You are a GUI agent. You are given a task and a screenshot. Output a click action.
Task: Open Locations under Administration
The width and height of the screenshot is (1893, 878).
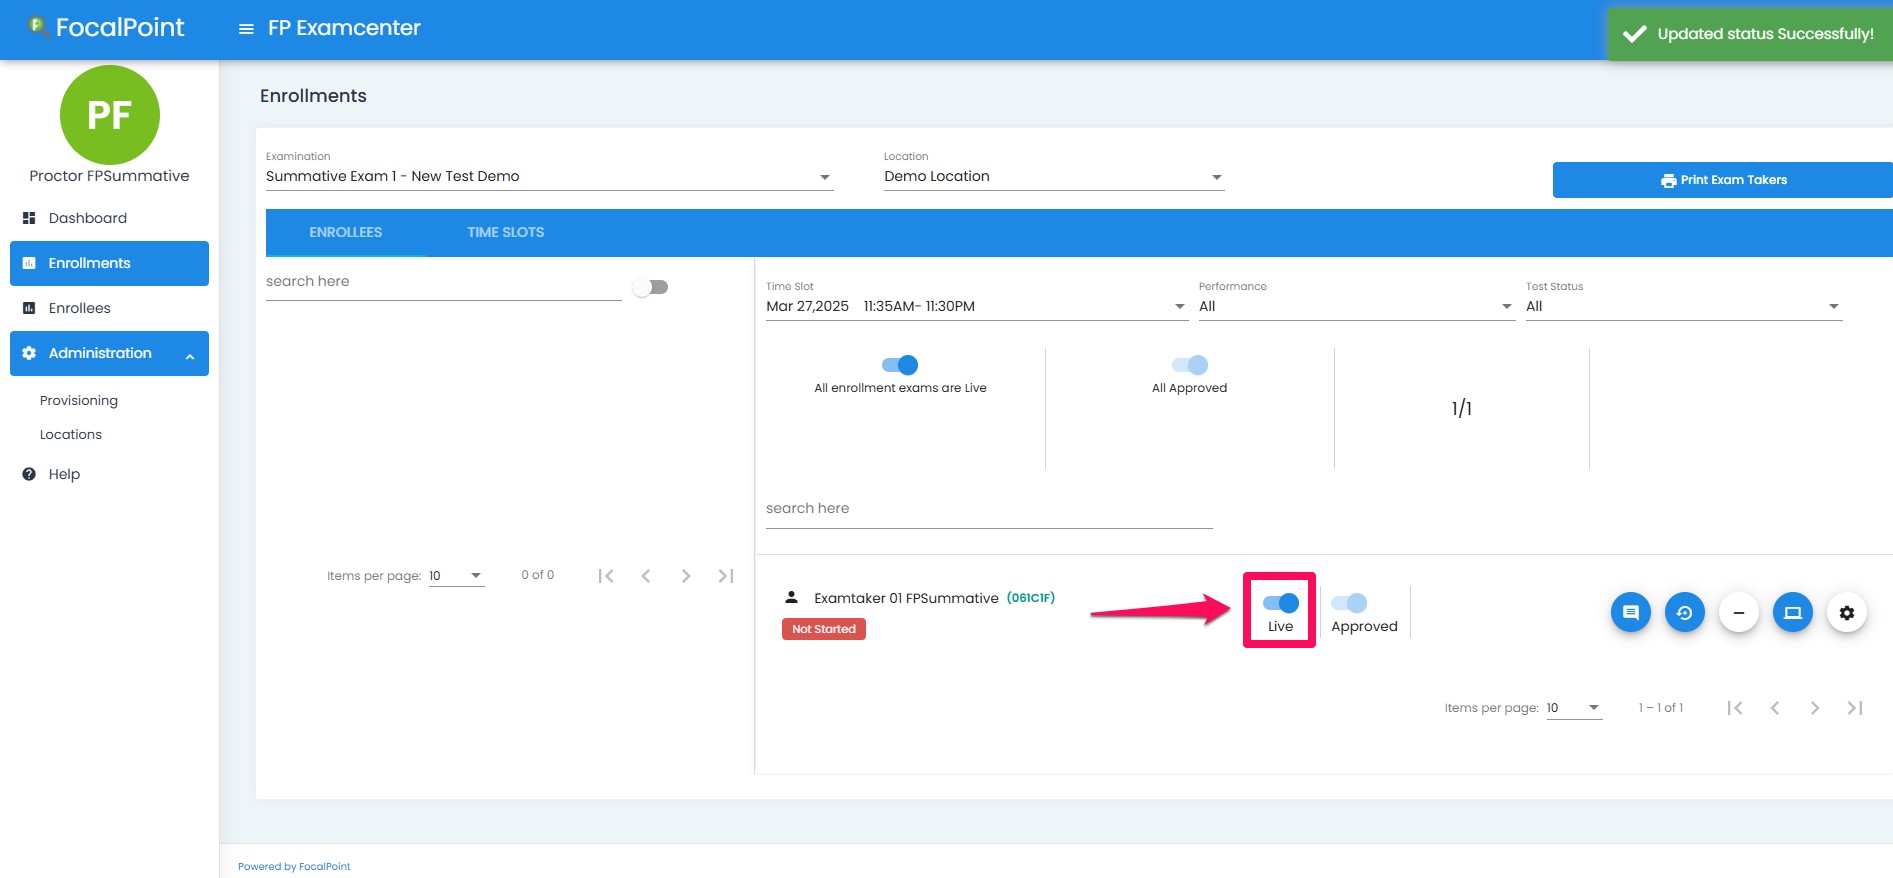[71, 434]
